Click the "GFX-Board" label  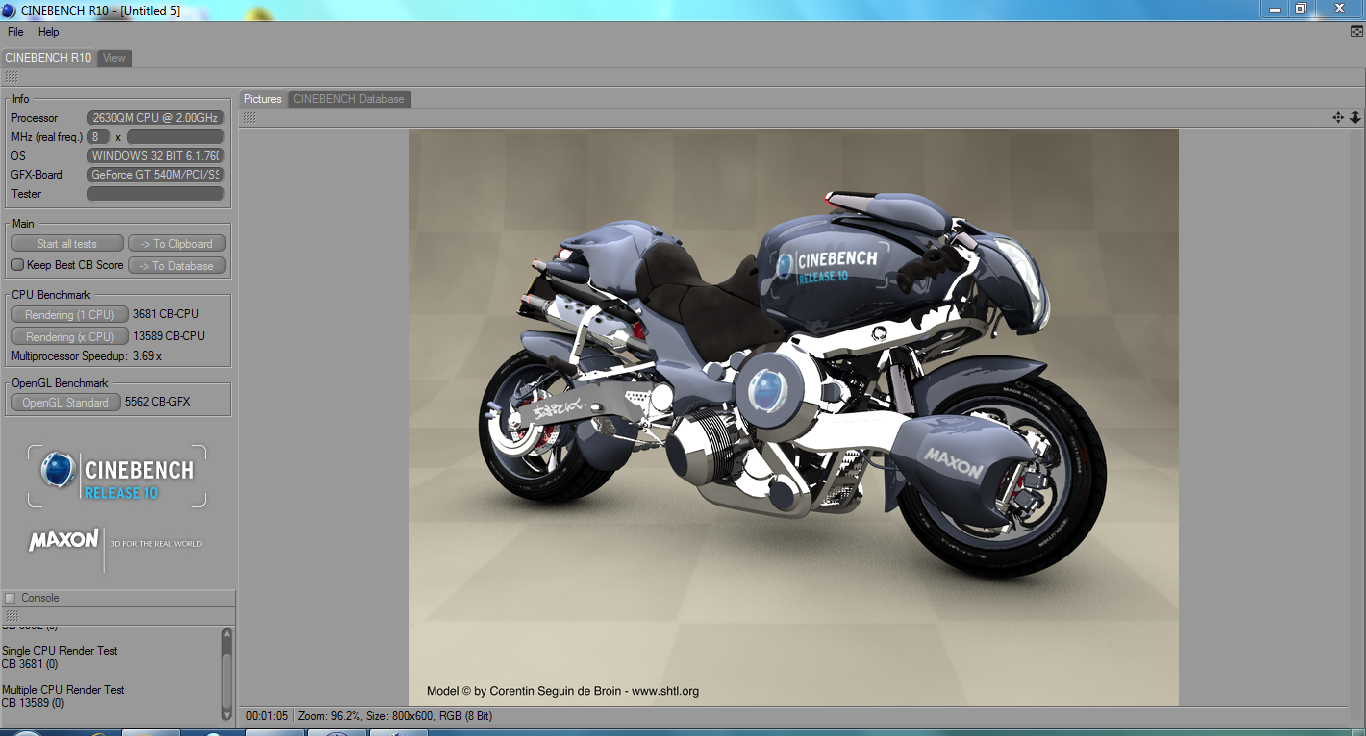point(37,175)
